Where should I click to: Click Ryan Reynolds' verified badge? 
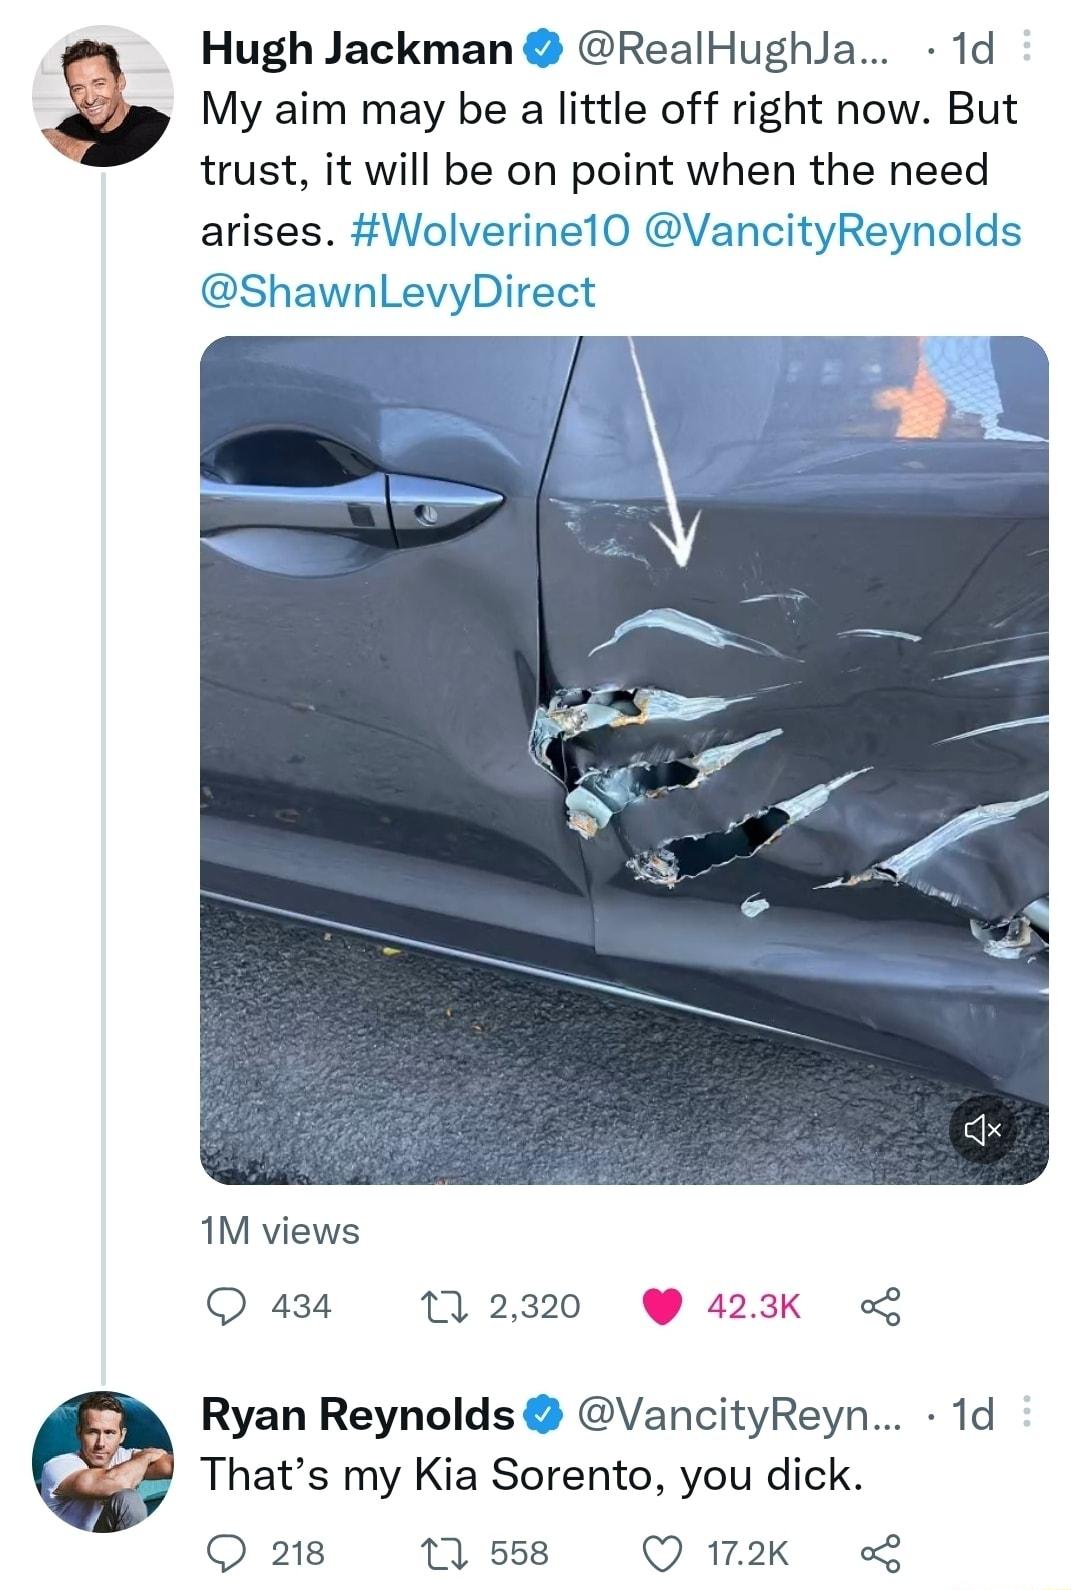pyautogui.click(x=541, y=1414)
